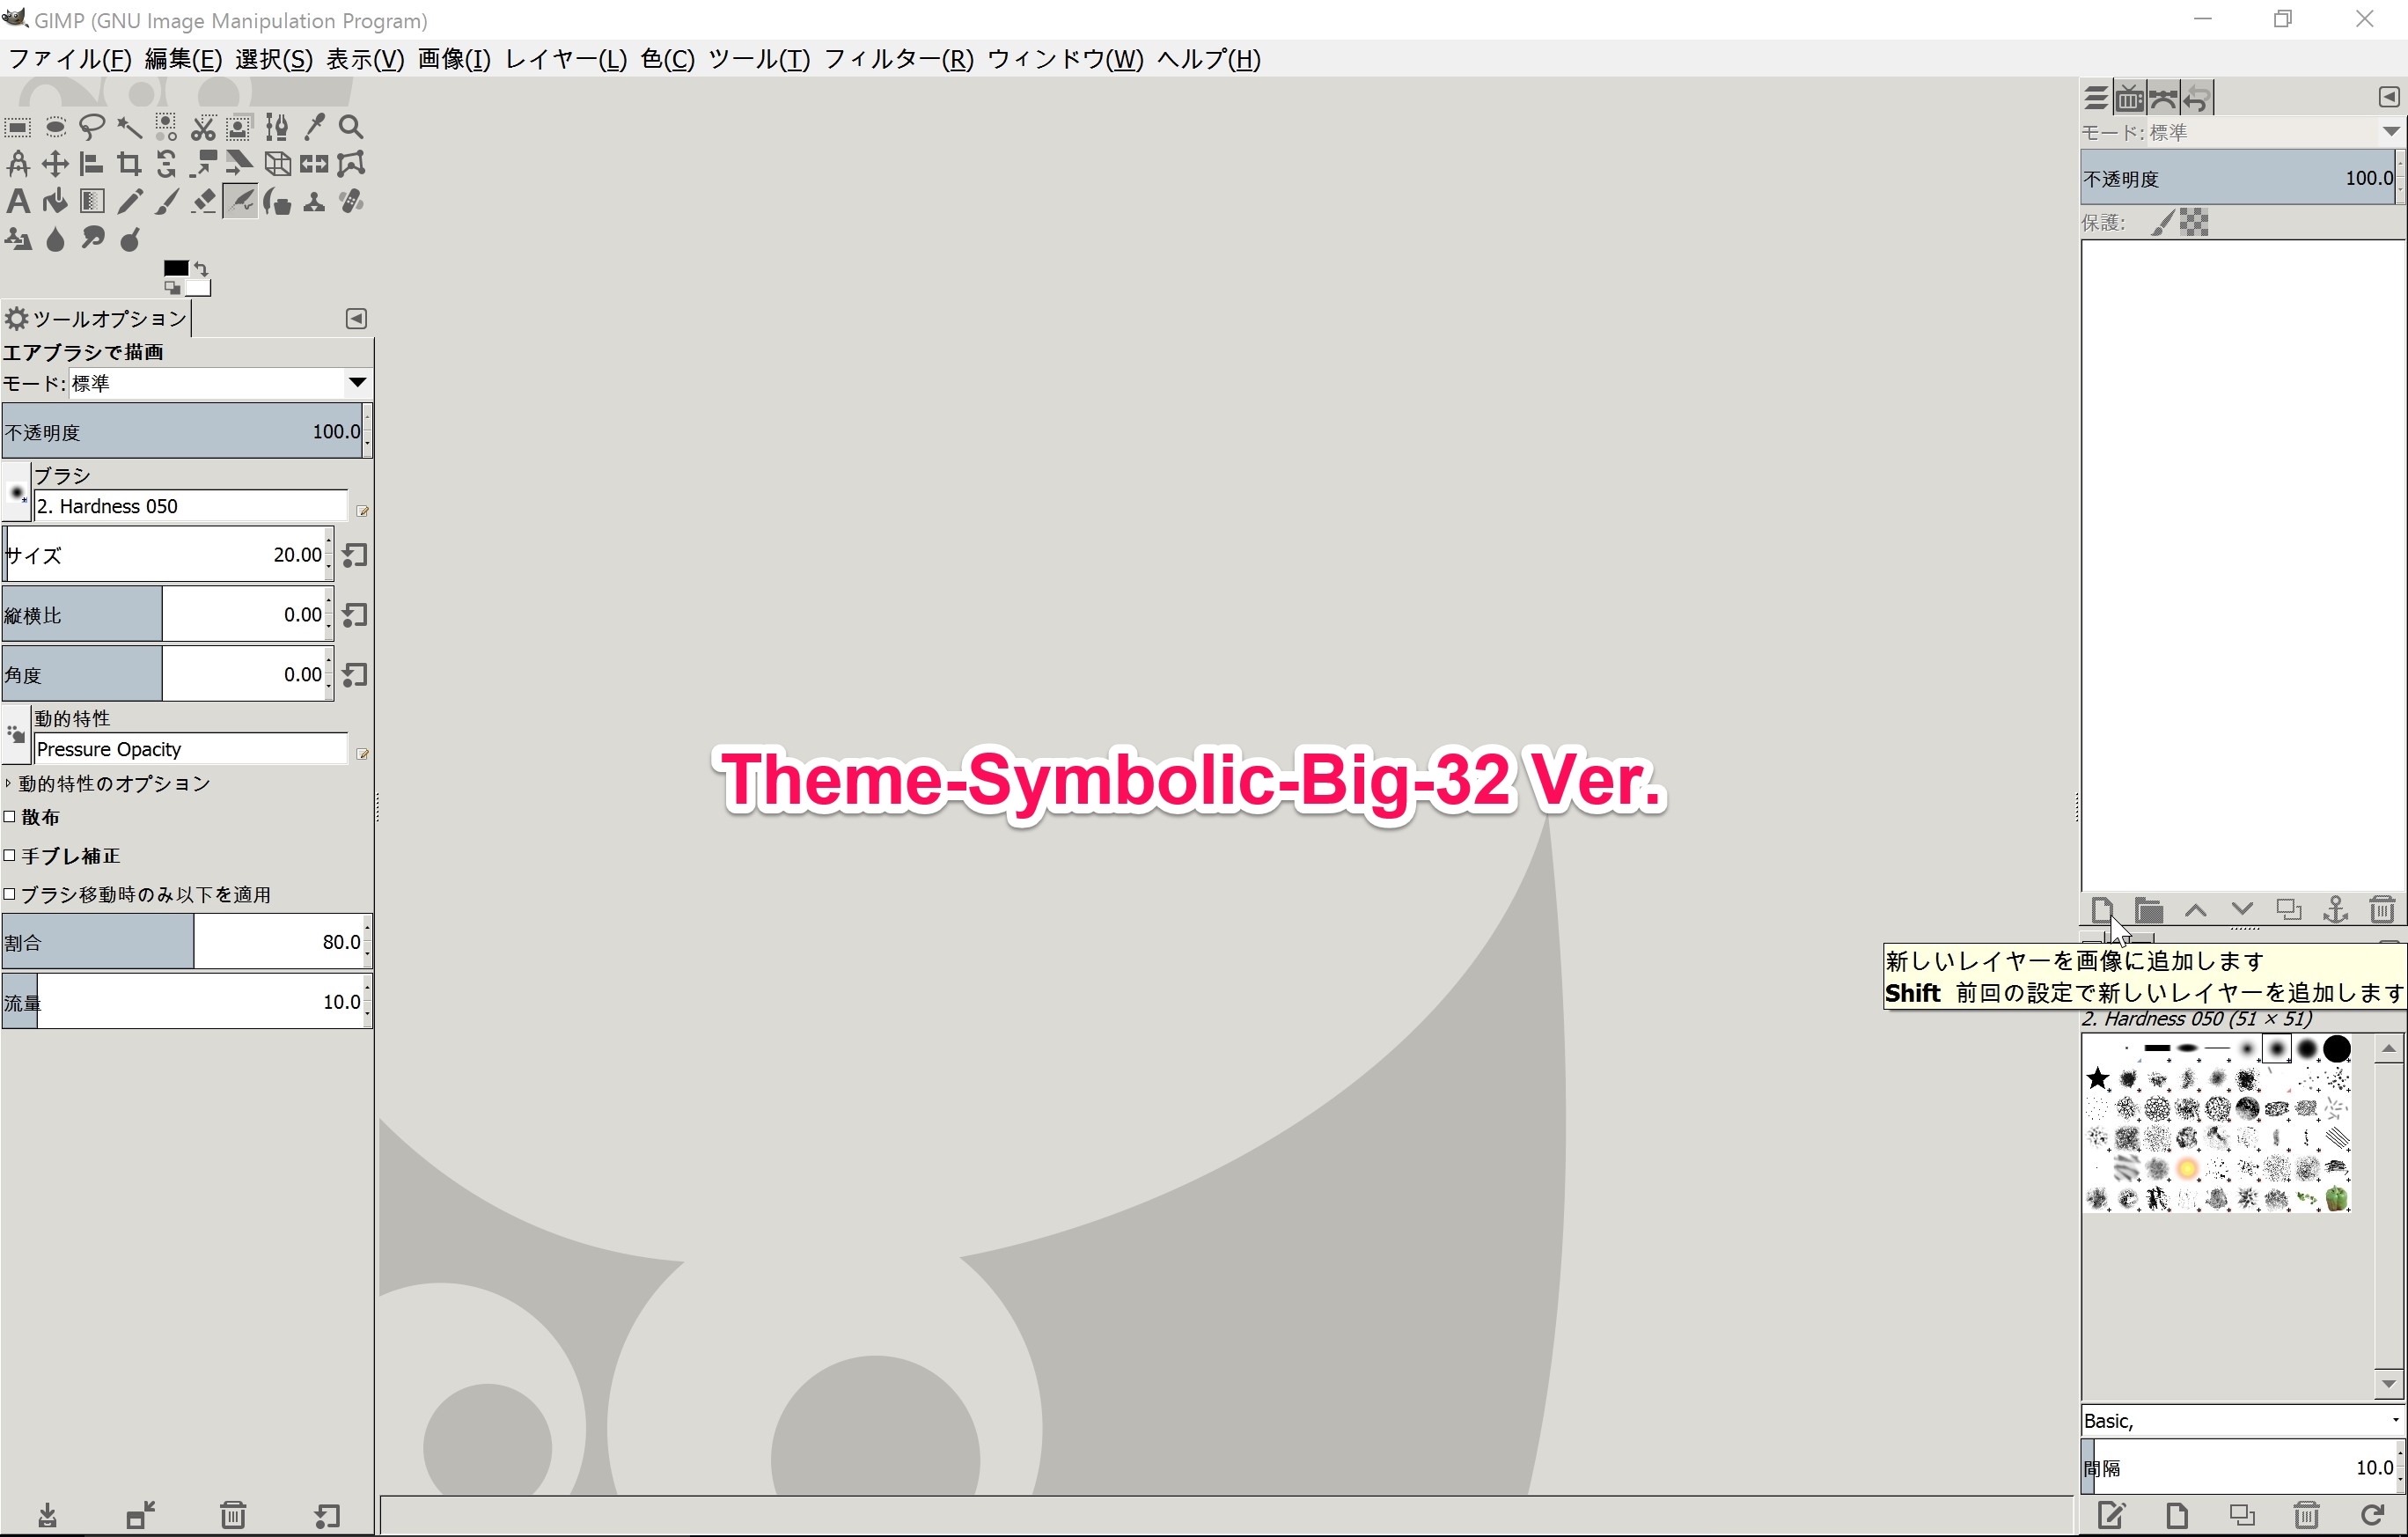
Task: Anchor the floating layer
Action: tap(2334, 911)
